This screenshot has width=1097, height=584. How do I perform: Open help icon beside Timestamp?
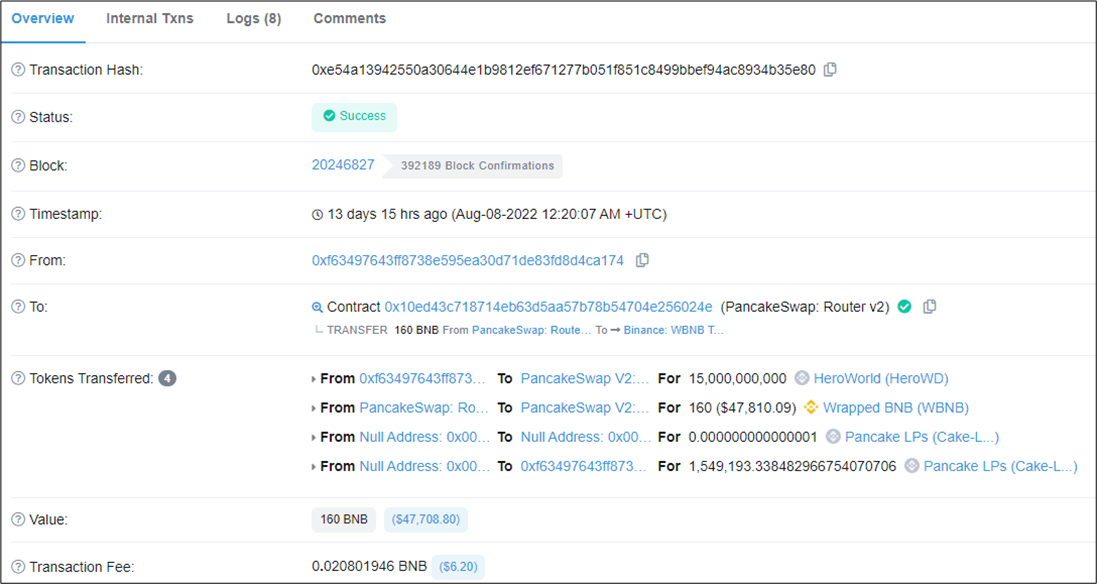(18, 214)
